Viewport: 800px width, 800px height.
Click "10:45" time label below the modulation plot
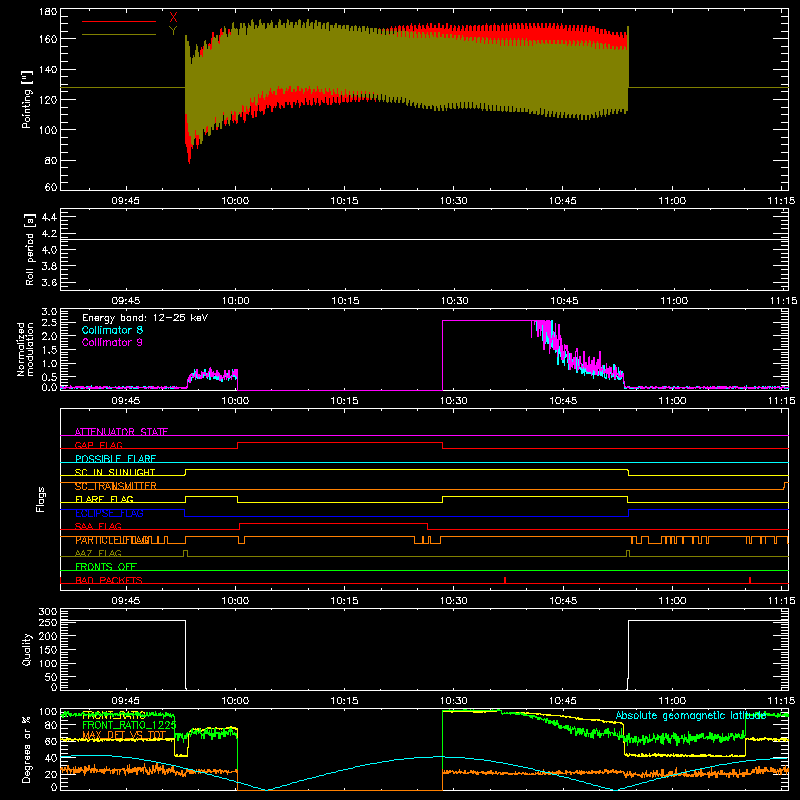click(x=563, y=401)
